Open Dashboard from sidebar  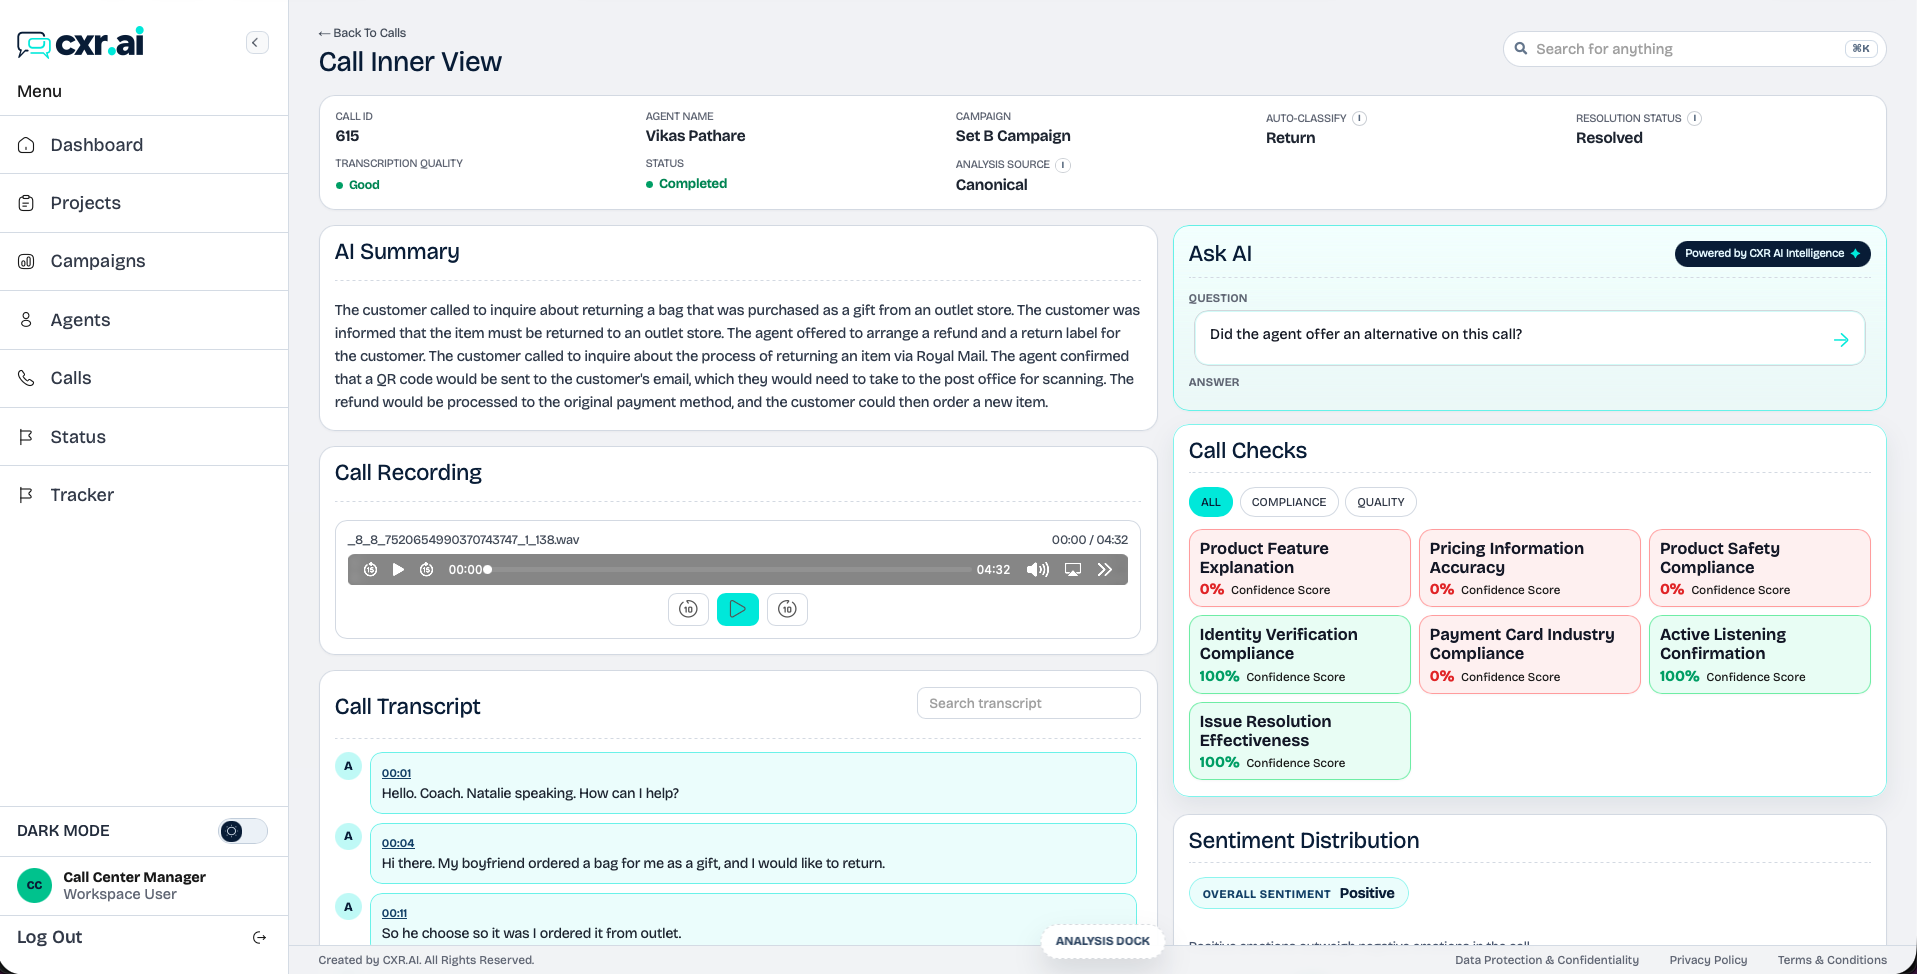pos(144,145)
